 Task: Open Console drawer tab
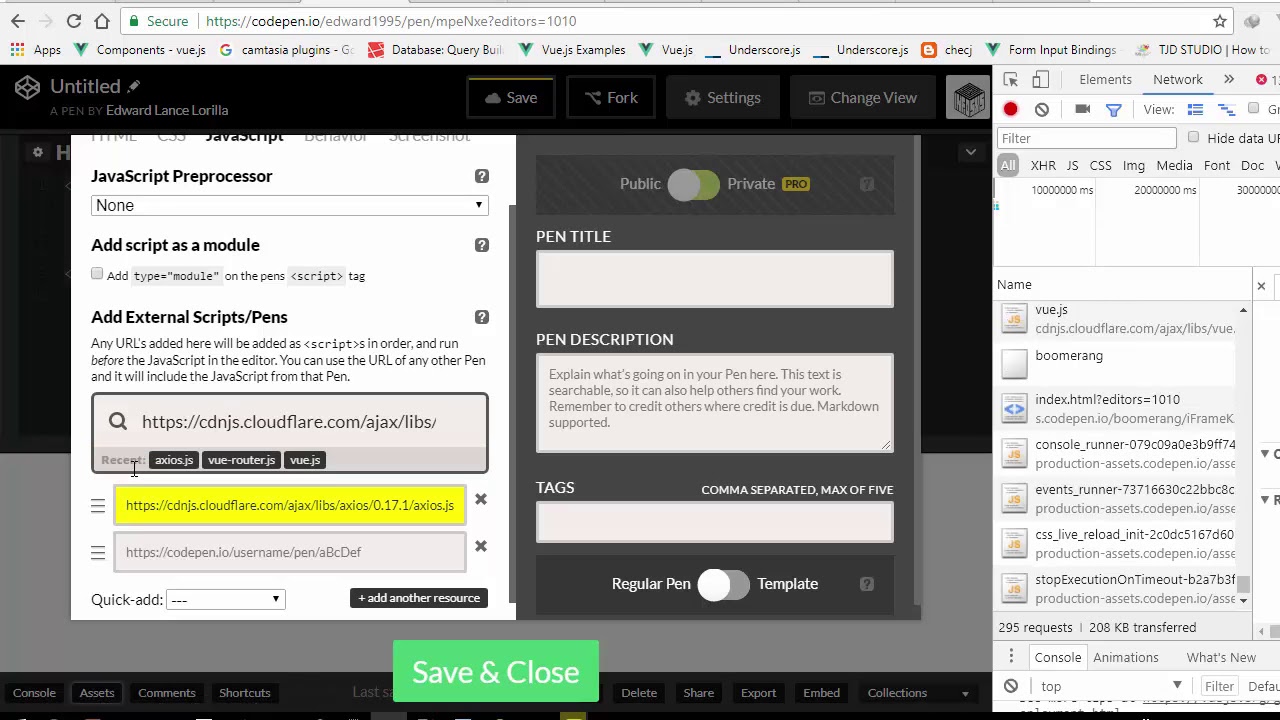(1058, 658)
